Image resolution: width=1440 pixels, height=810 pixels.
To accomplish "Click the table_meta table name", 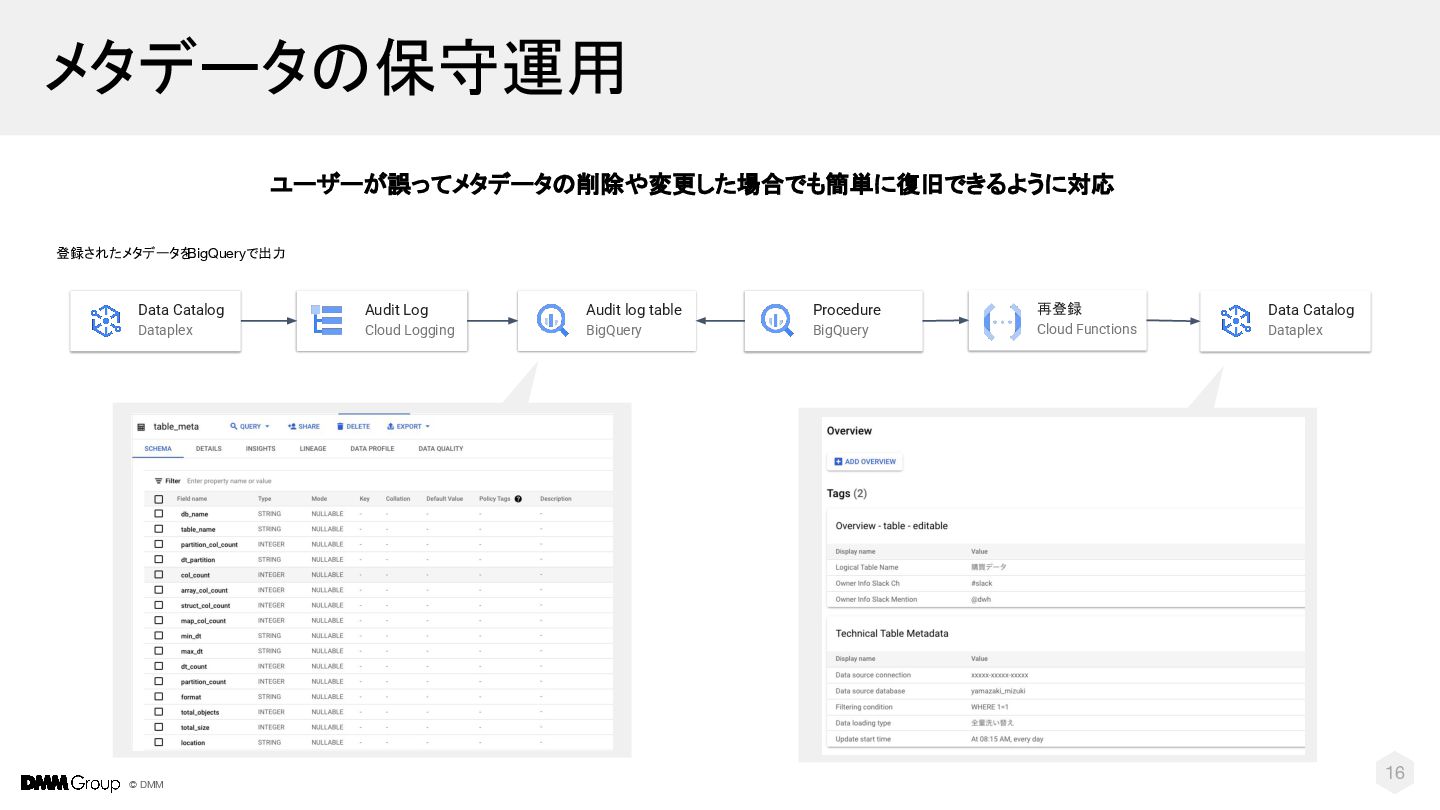I will click(x=176, y=427).
